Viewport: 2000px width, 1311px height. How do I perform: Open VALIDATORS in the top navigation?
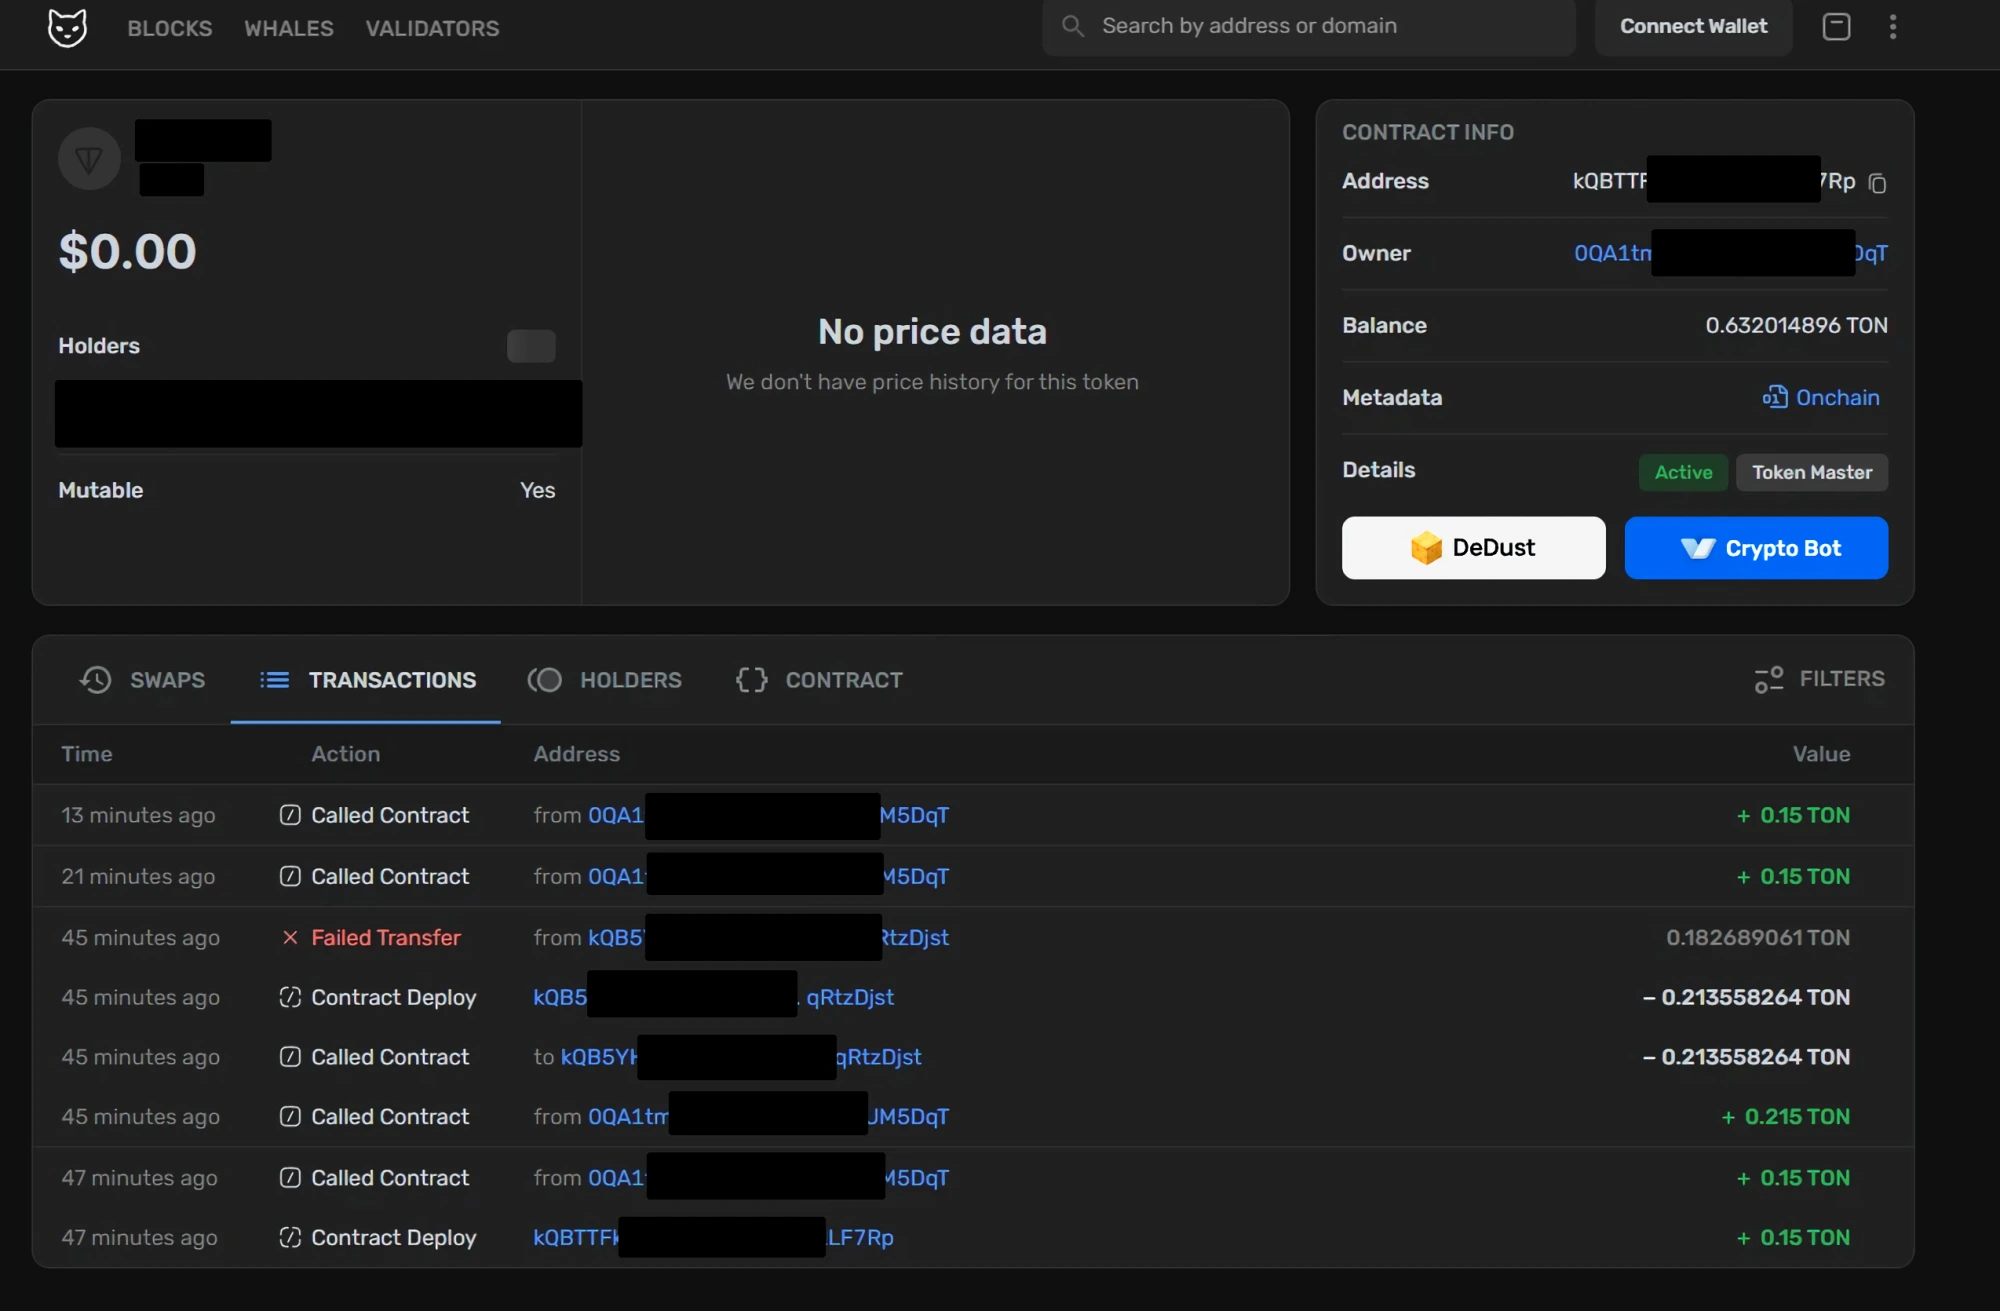[432, 28]
